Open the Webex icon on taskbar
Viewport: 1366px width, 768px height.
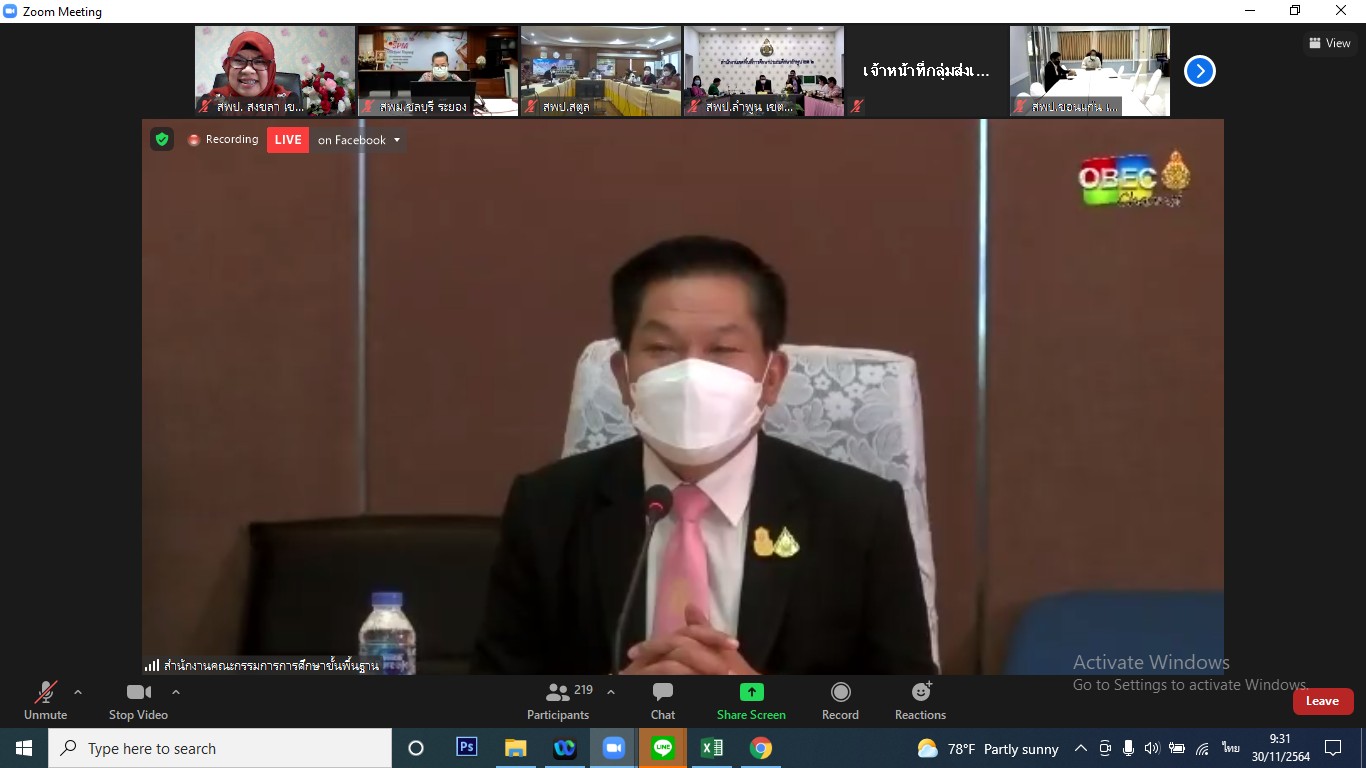pyautogui.click(x=565, y=748)
